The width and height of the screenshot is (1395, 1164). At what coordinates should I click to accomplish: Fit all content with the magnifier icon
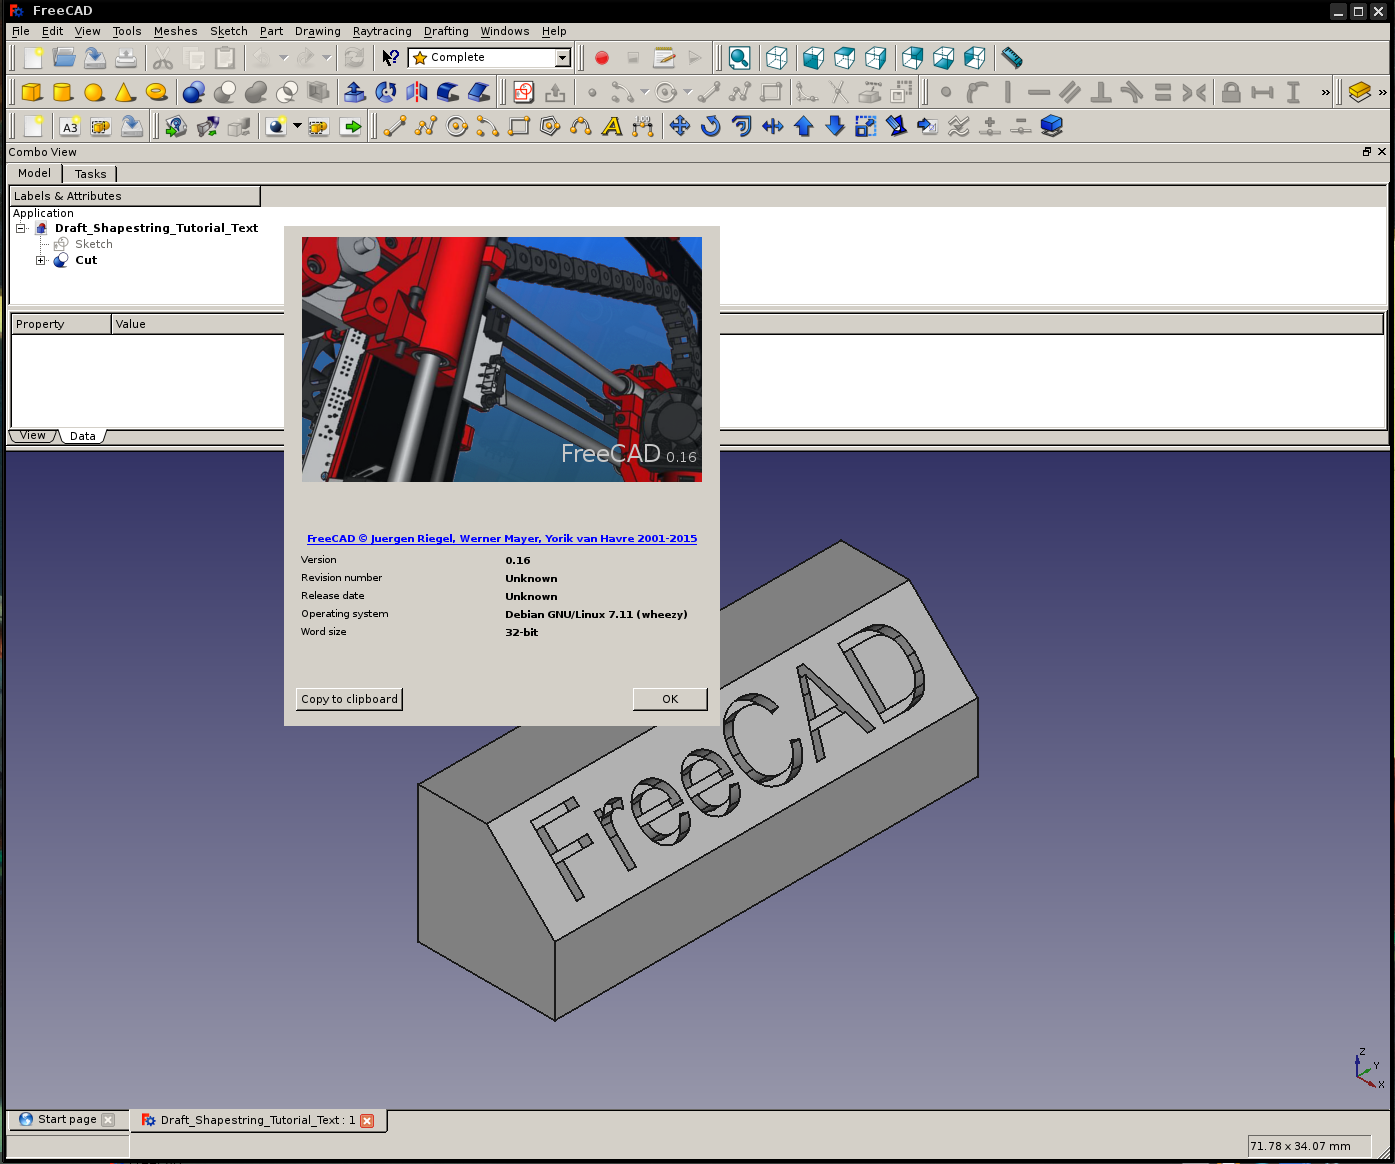[x=739, y=58]
